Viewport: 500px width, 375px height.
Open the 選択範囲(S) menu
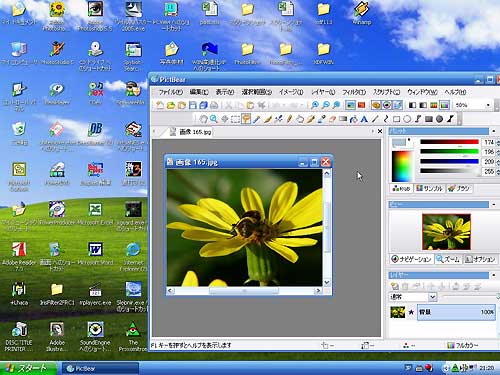[x=257, y=92]
